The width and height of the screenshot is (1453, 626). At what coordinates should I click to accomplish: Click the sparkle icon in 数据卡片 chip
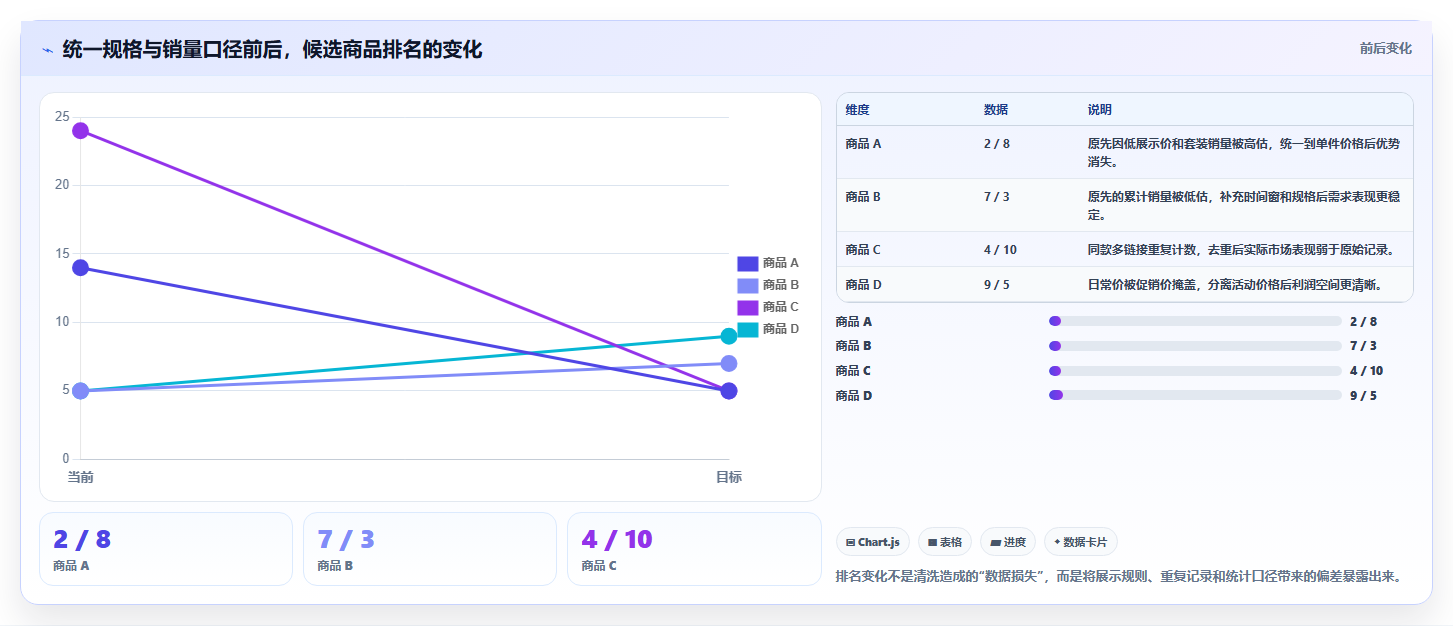1057,542
